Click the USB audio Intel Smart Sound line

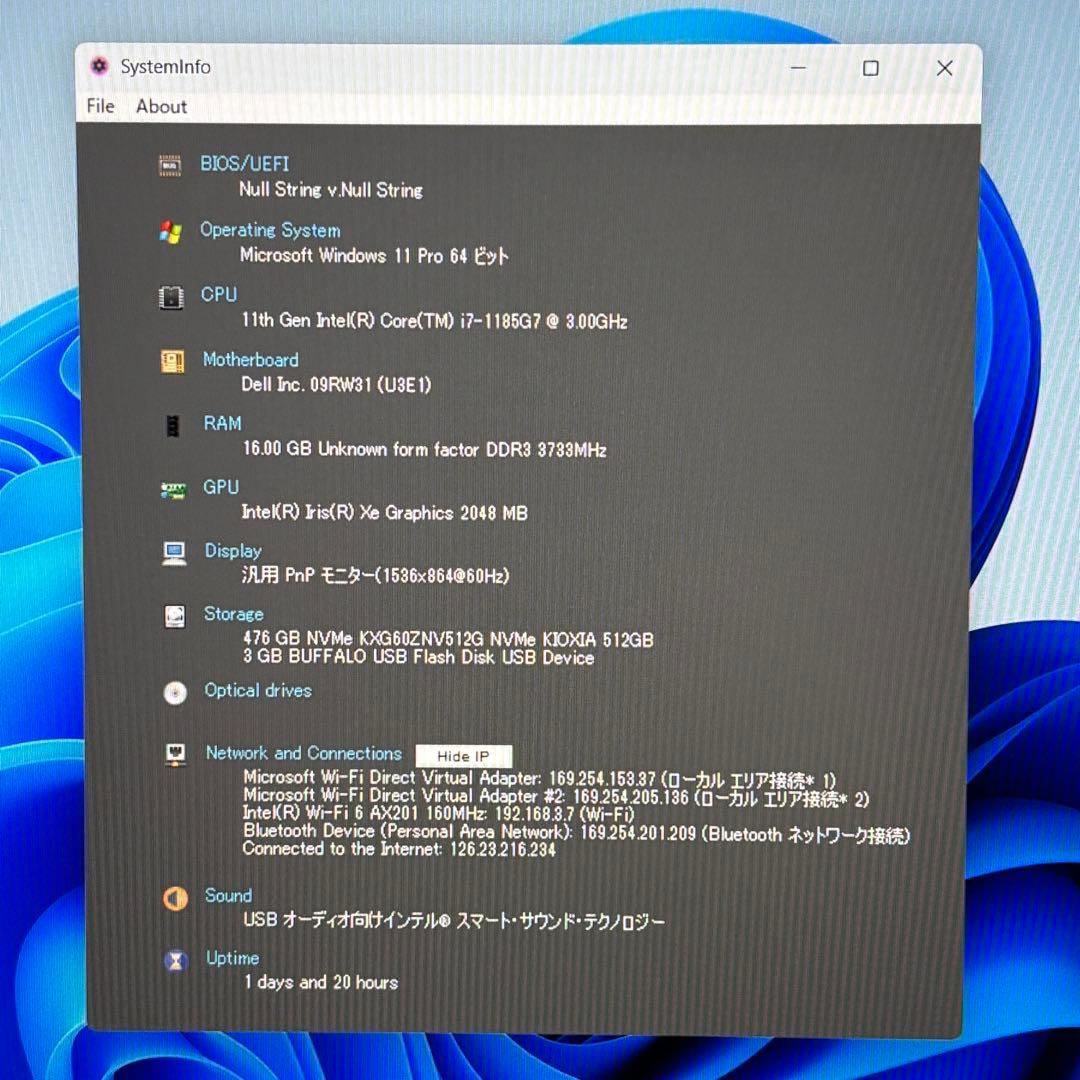(x=454, y=920)
